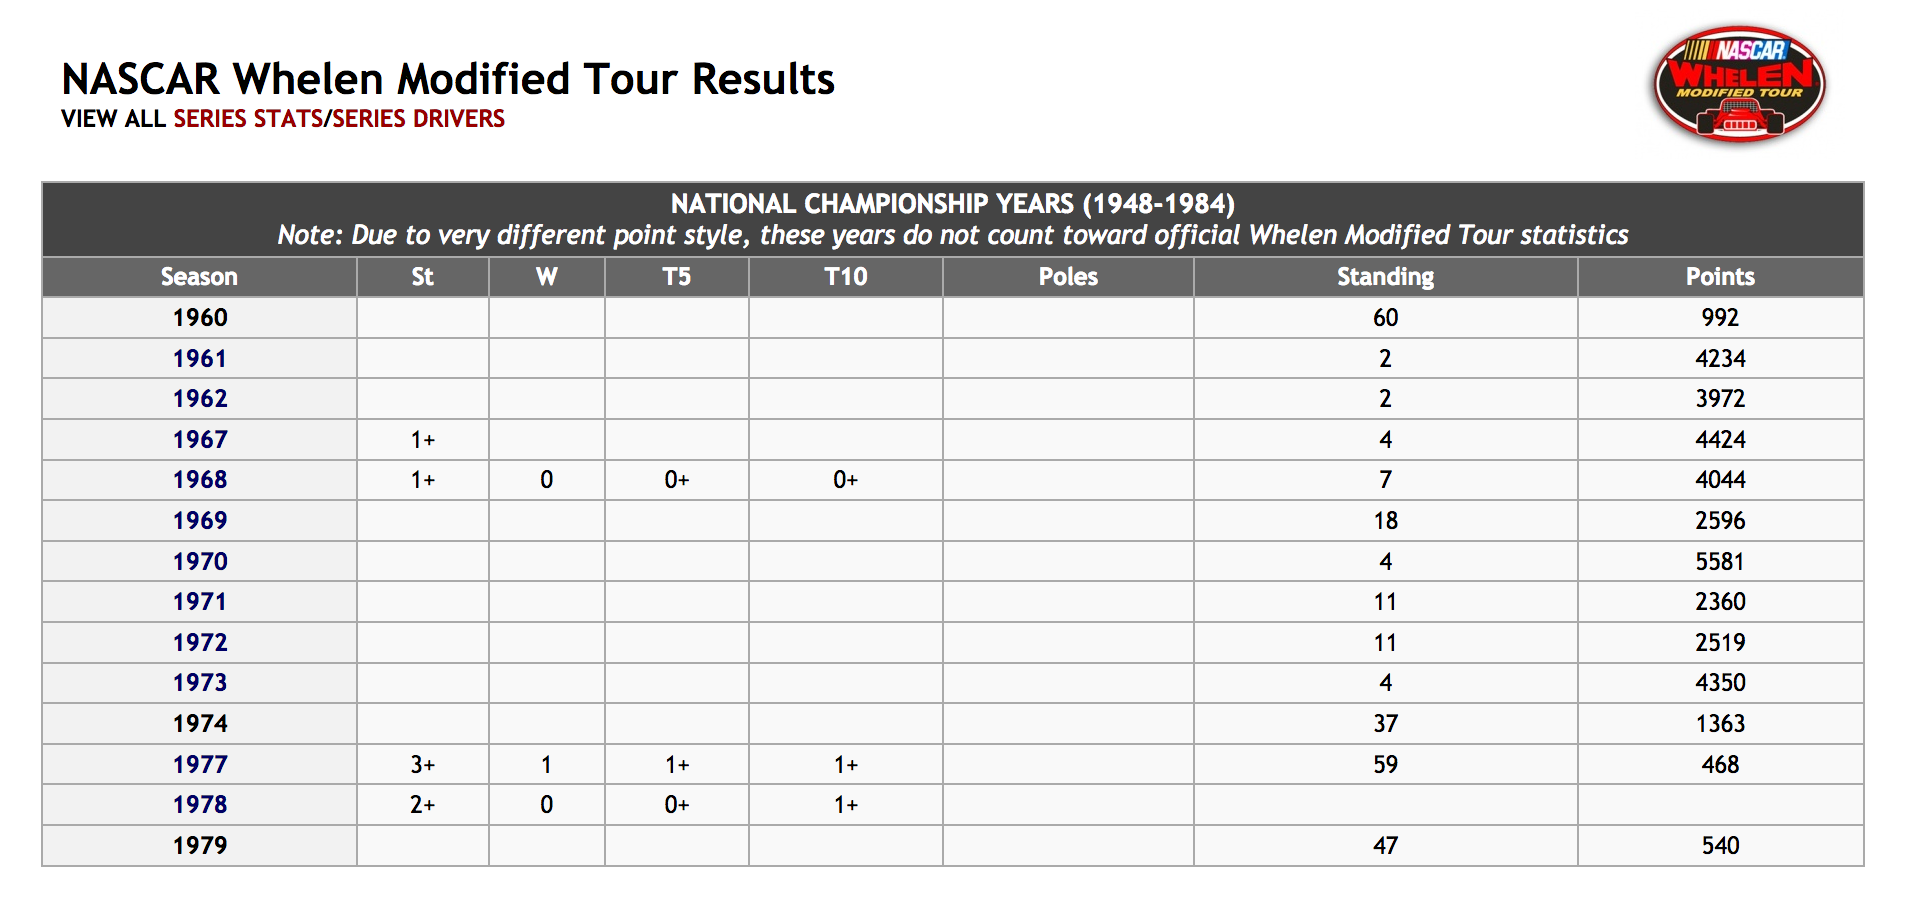View the 1972 season results
This screenshot has height=922, width=1918.
pyautogui.click(x=200, y=642)
